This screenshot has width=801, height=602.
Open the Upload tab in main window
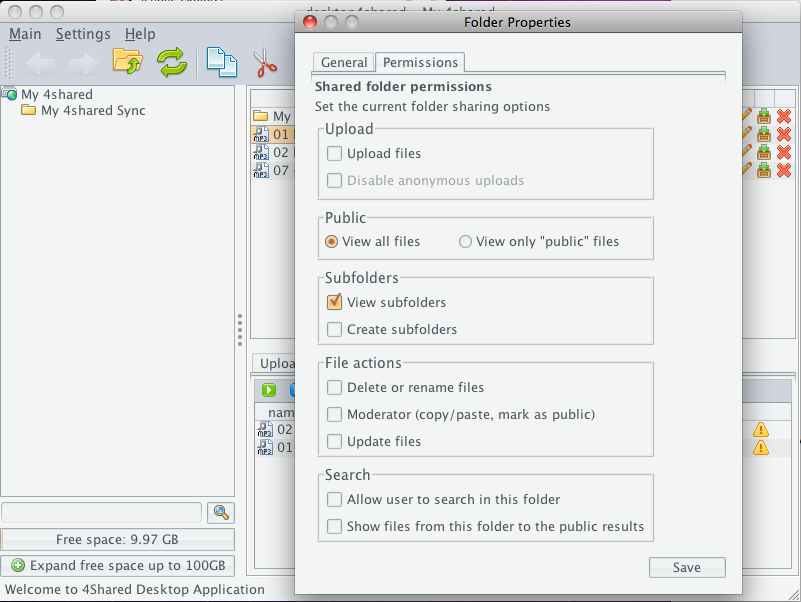pyautogui.click(x=276, y=363)
